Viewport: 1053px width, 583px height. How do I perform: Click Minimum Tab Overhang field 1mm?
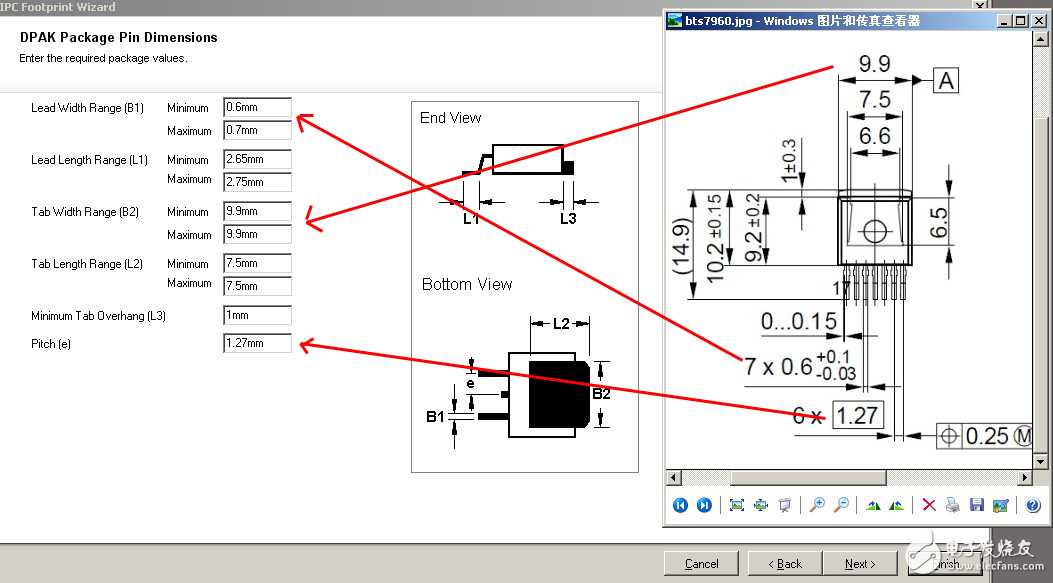(257, 315)
